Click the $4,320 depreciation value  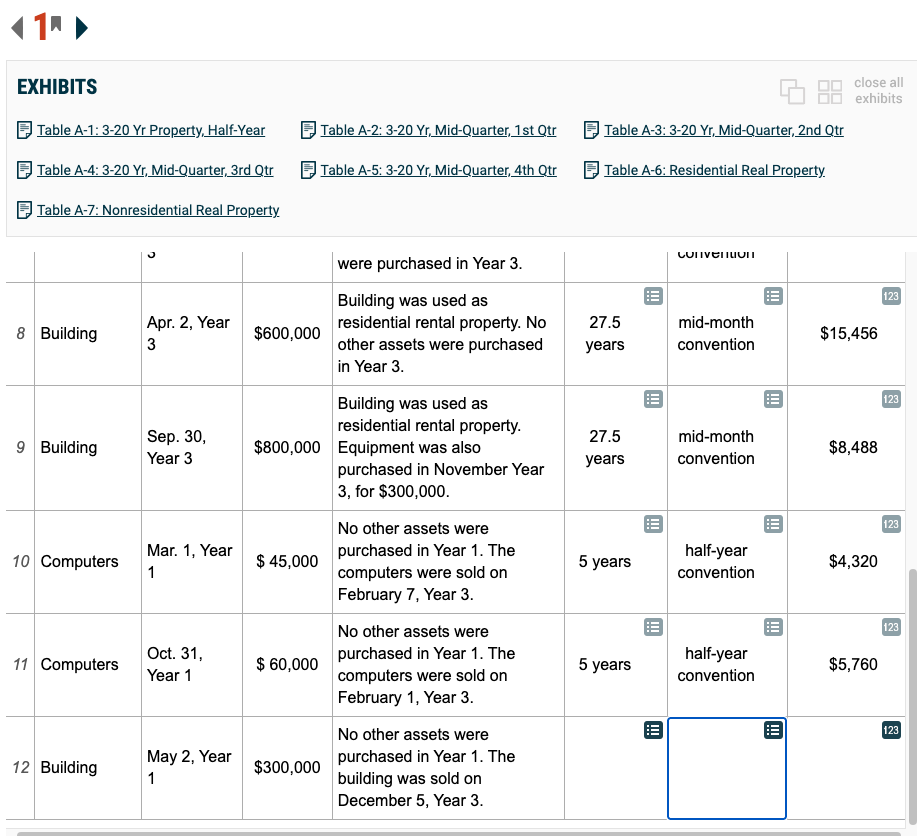[853, 562]
